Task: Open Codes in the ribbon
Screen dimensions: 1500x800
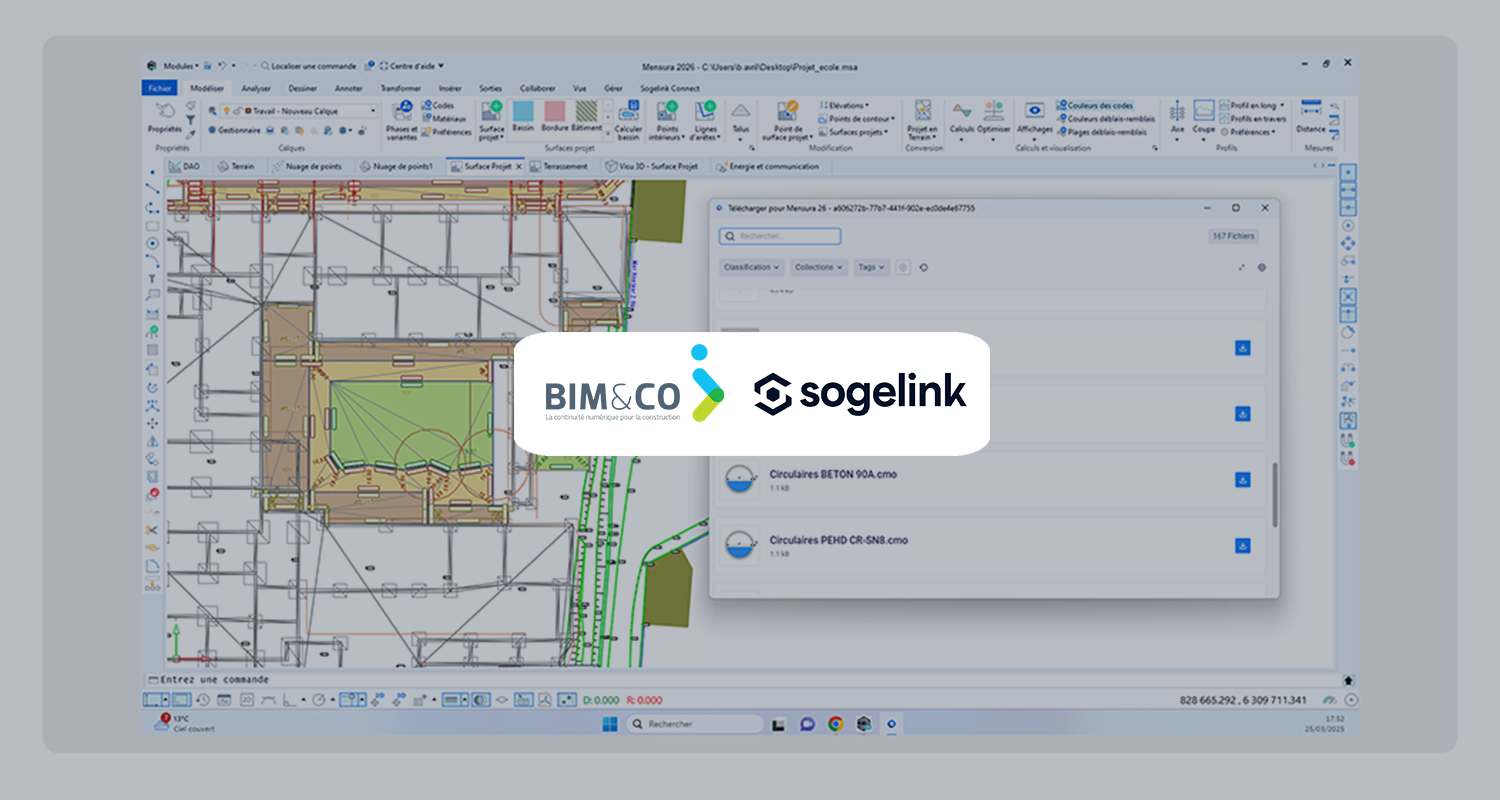Action: click(x=439, y=105)
